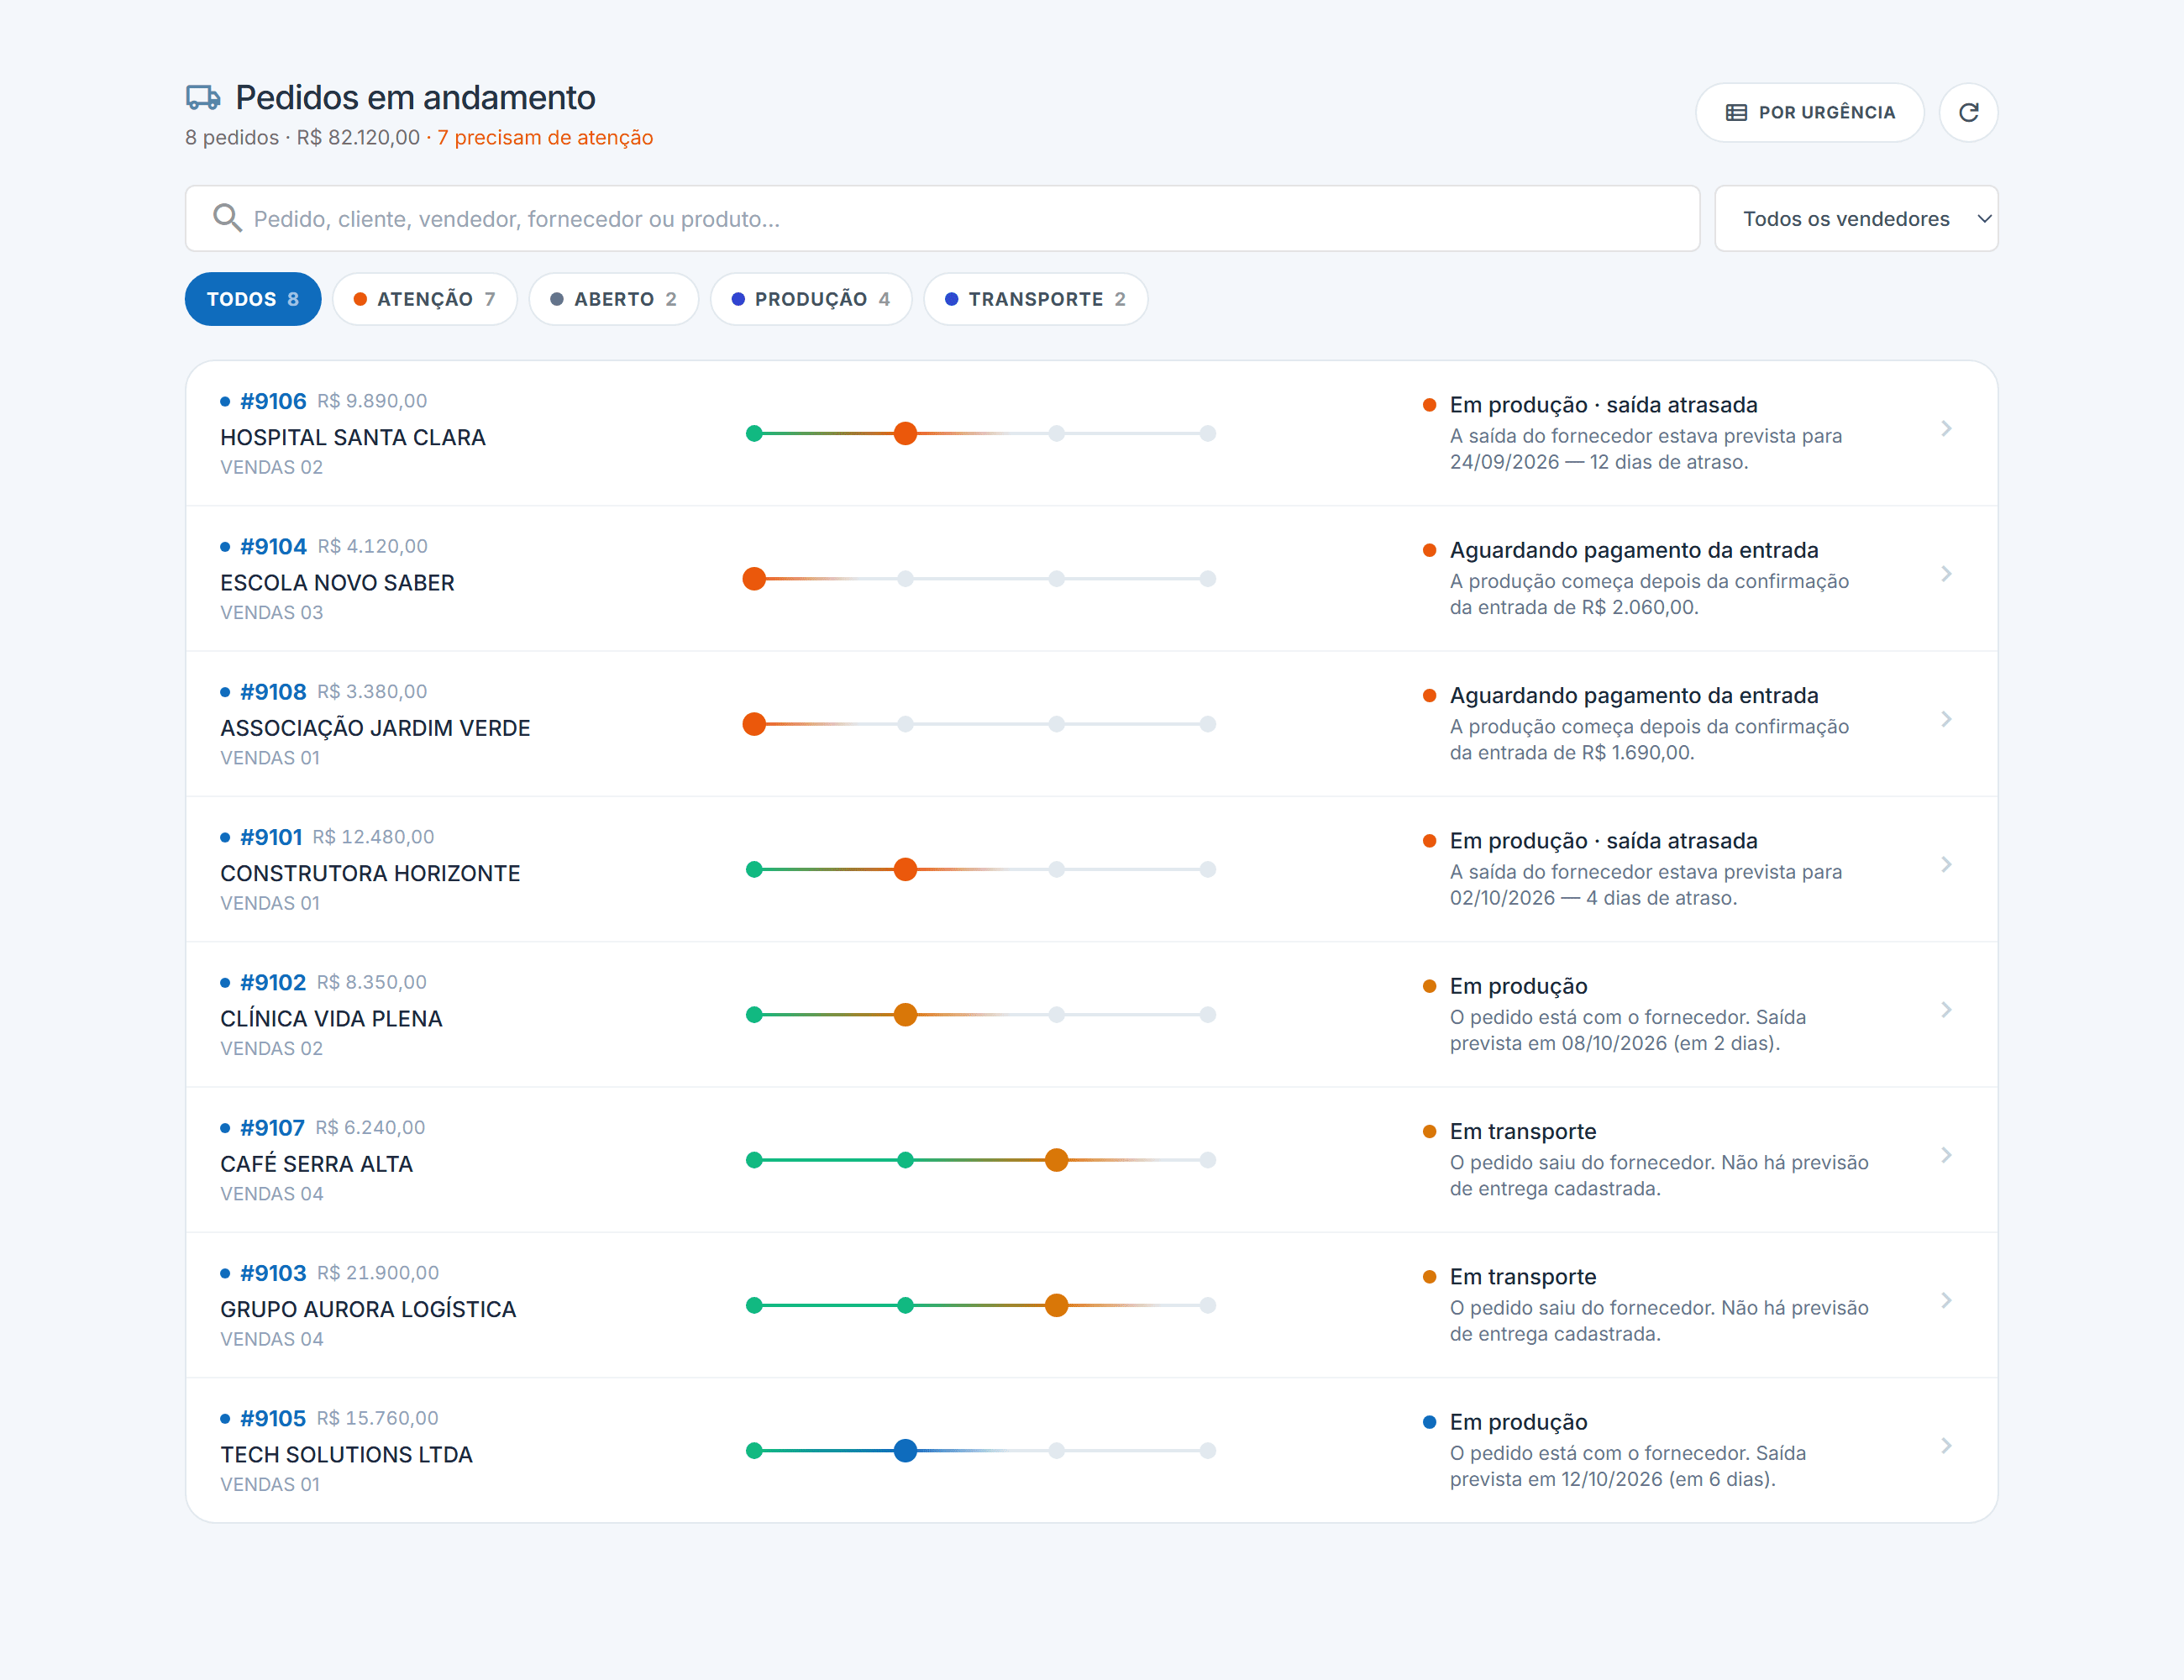Click the refresh icon button
This screenshot has width=2184, height=1680.
[x=1968, y=112]
